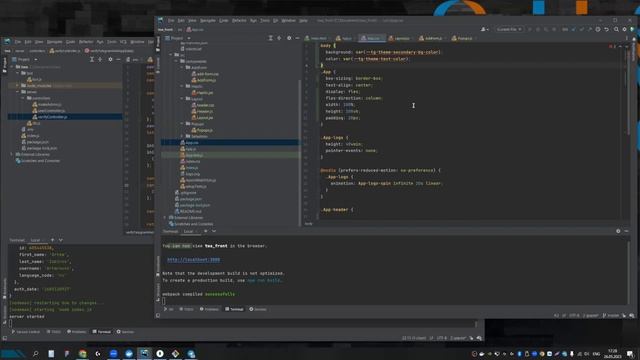Select App.css in the front project tree
The width and height of the screenshot is (640, 360).
click(x=231, y=142)
